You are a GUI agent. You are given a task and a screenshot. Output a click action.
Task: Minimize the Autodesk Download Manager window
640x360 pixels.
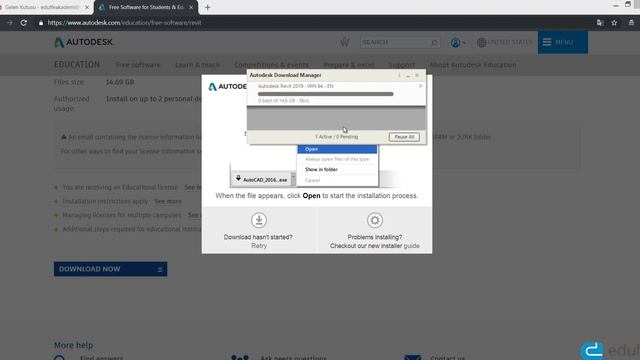408,76
